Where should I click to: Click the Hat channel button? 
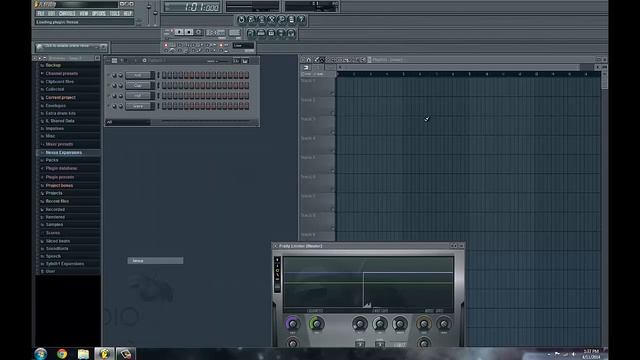click(138, 96)
